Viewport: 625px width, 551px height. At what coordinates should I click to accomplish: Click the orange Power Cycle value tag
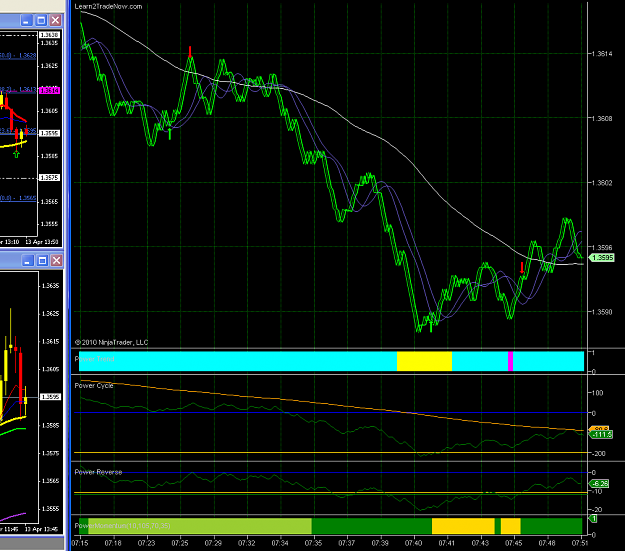(x=599, y=429)
